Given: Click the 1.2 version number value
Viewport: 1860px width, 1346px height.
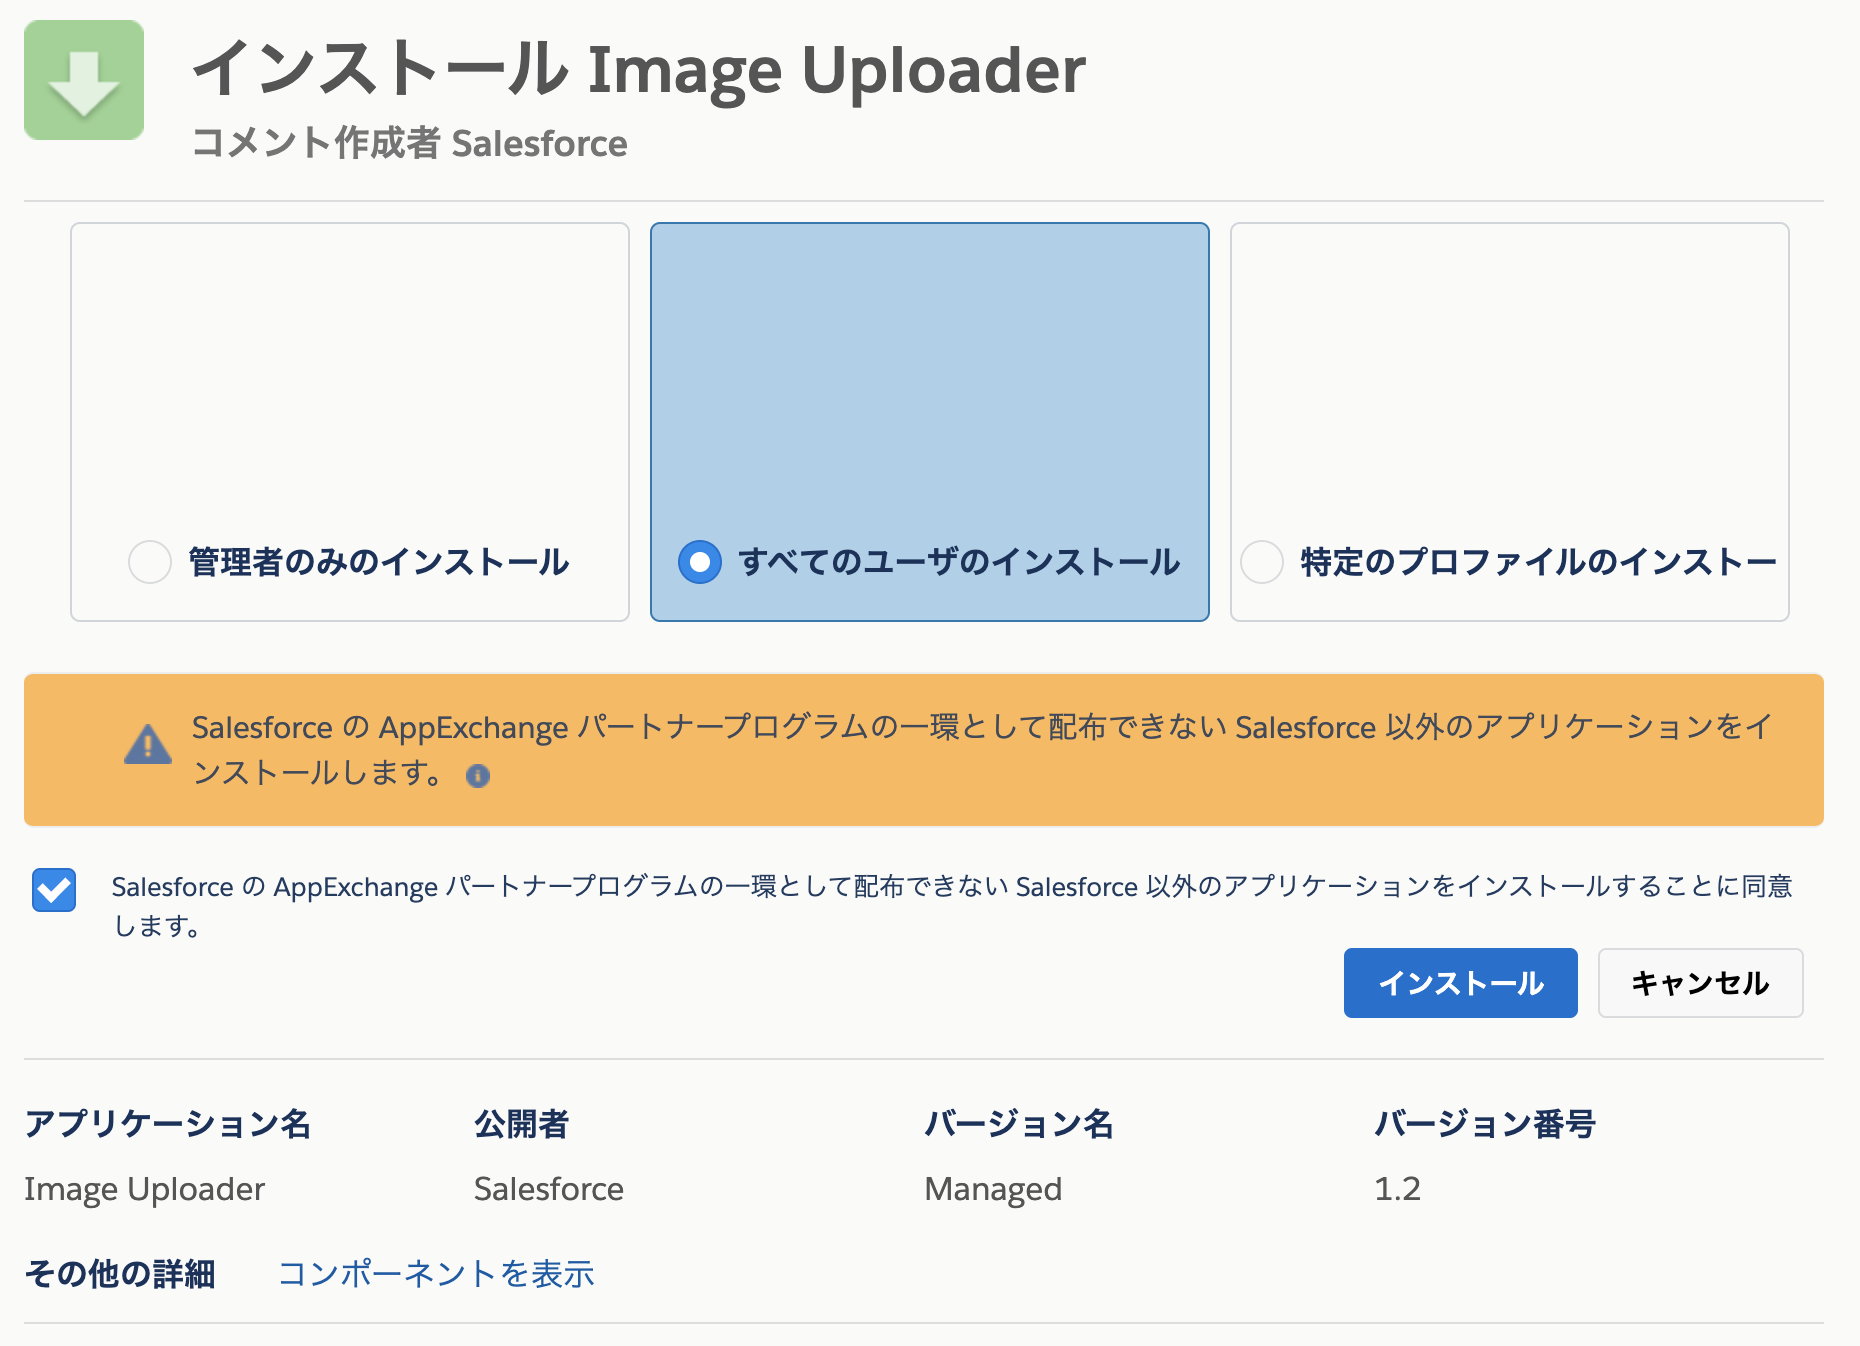Looking at the screenshot, I should coord(1397,1189).
